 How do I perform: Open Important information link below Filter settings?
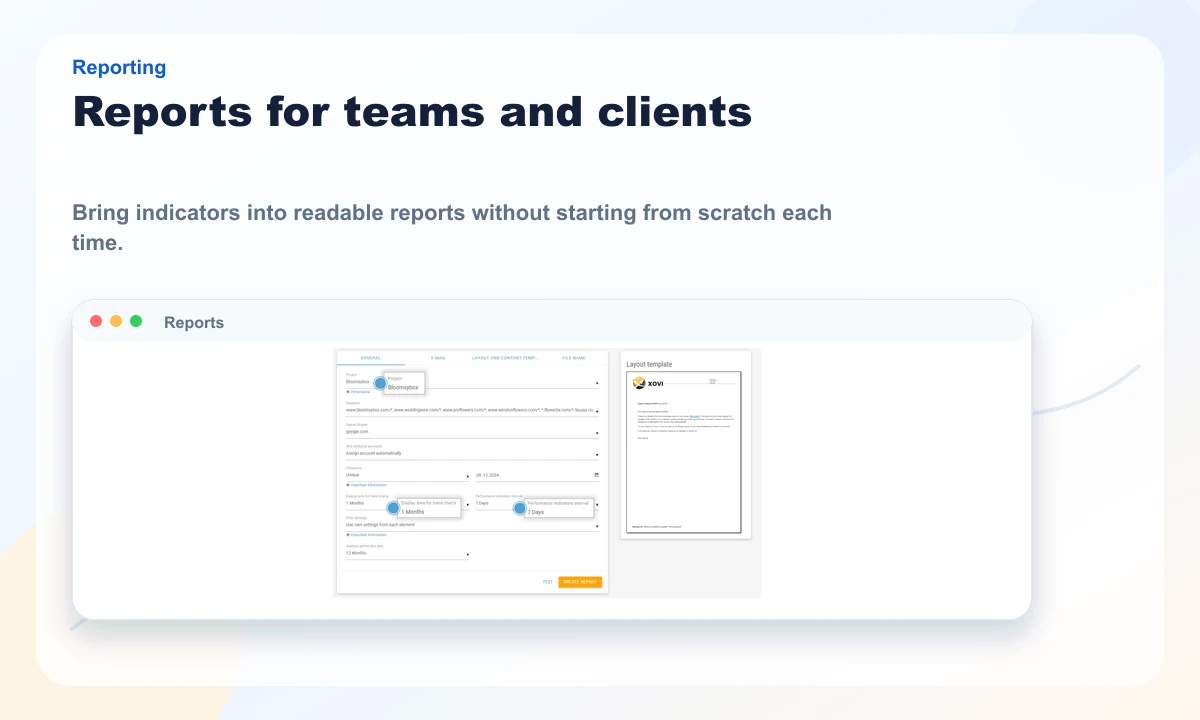(x=366, y=535)
